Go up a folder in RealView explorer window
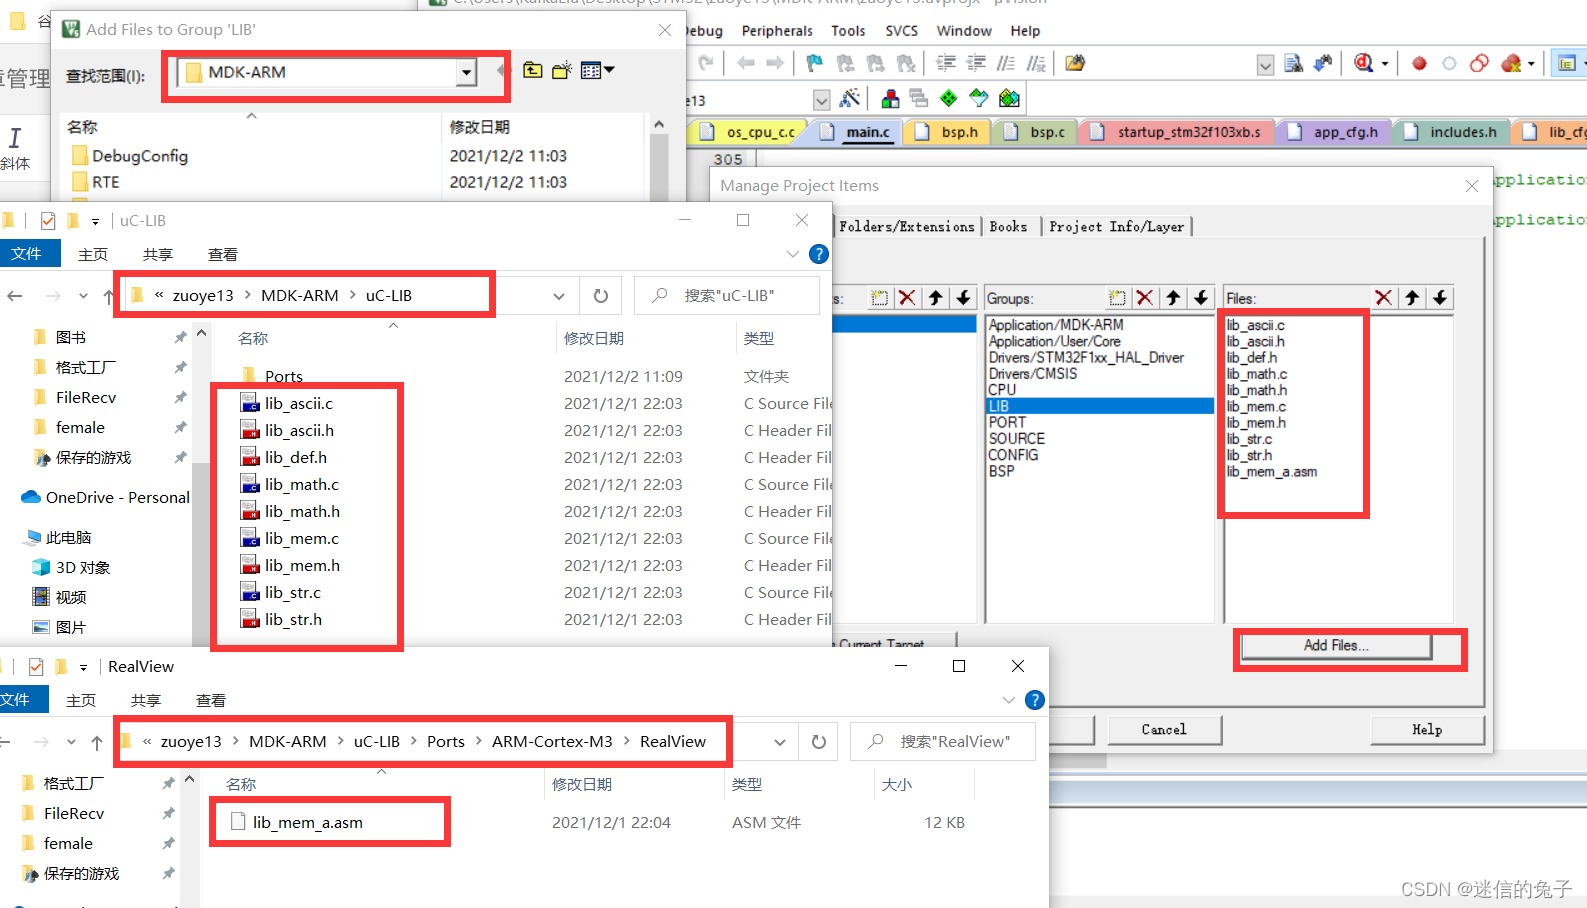 point(97,742)
